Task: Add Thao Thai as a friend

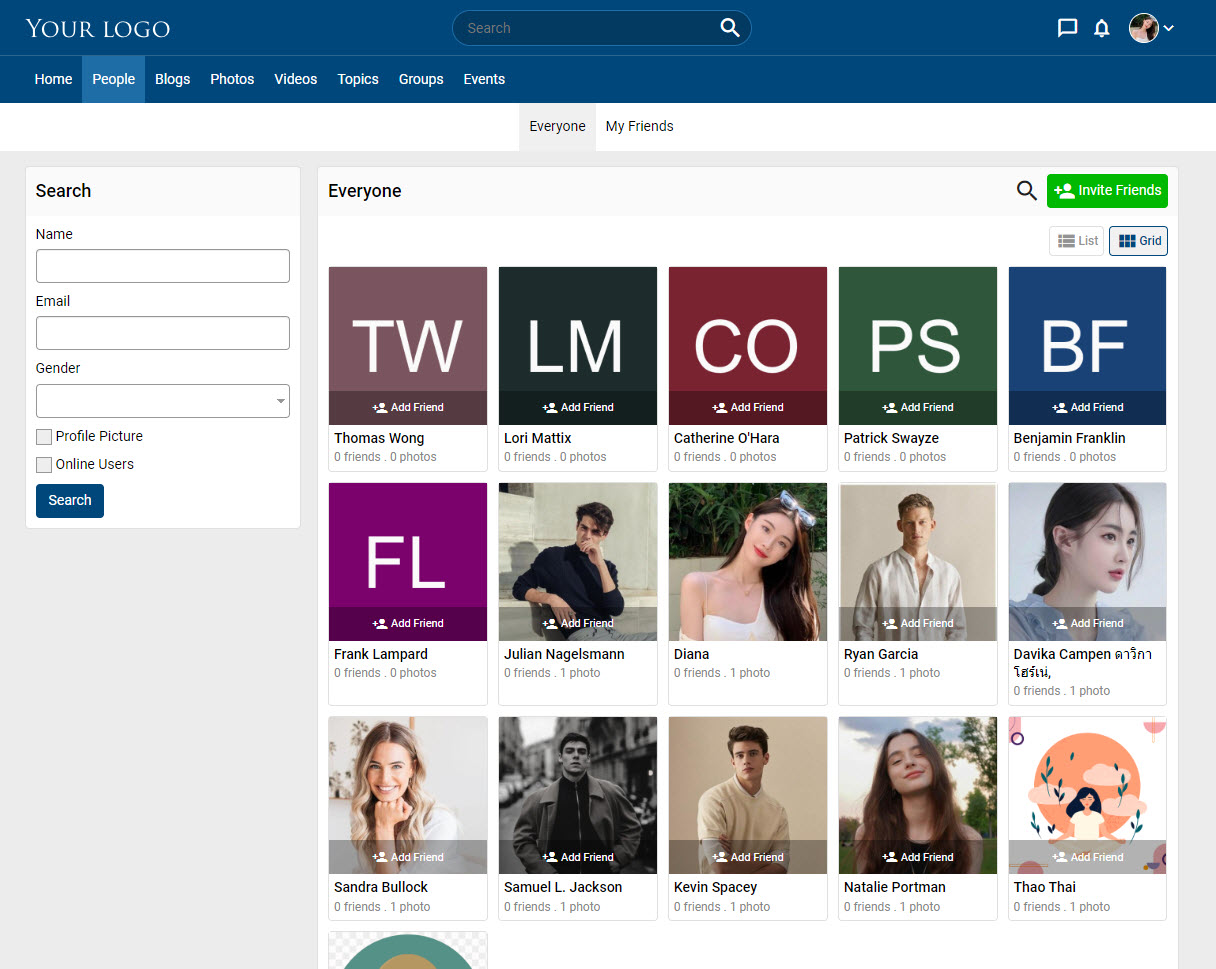Action: pos(1088,857)
